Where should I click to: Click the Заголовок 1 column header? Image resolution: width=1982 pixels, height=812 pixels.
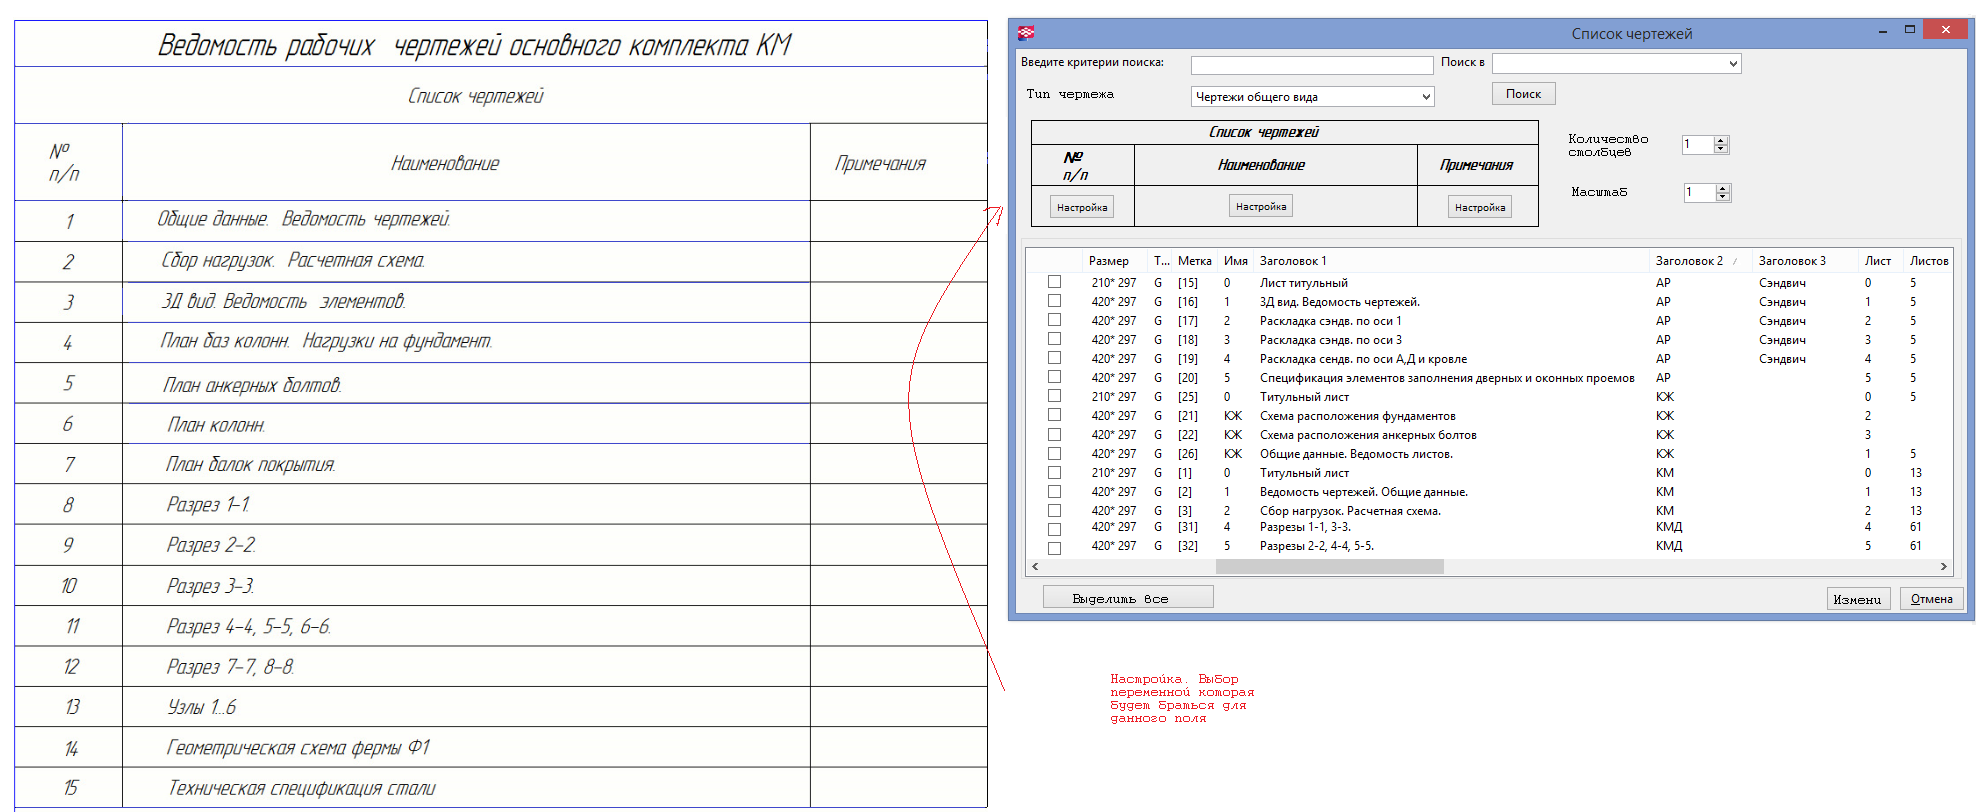(1292, 261)
